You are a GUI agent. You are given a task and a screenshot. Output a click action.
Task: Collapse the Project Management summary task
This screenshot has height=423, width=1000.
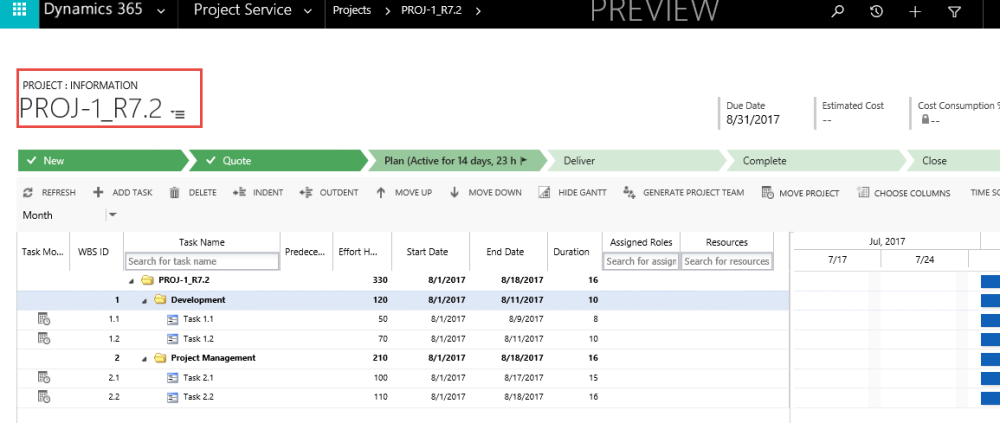(144, 358)
